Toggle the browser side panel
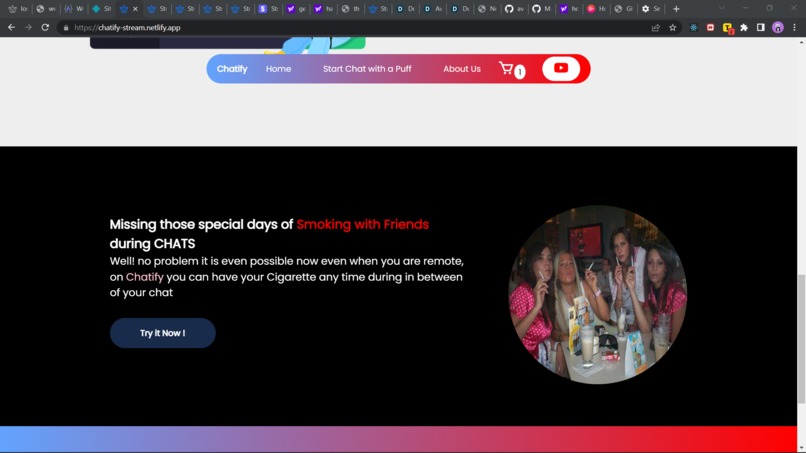Image resolution: width=806 pixels, height=453 pixels. (761, 28)
